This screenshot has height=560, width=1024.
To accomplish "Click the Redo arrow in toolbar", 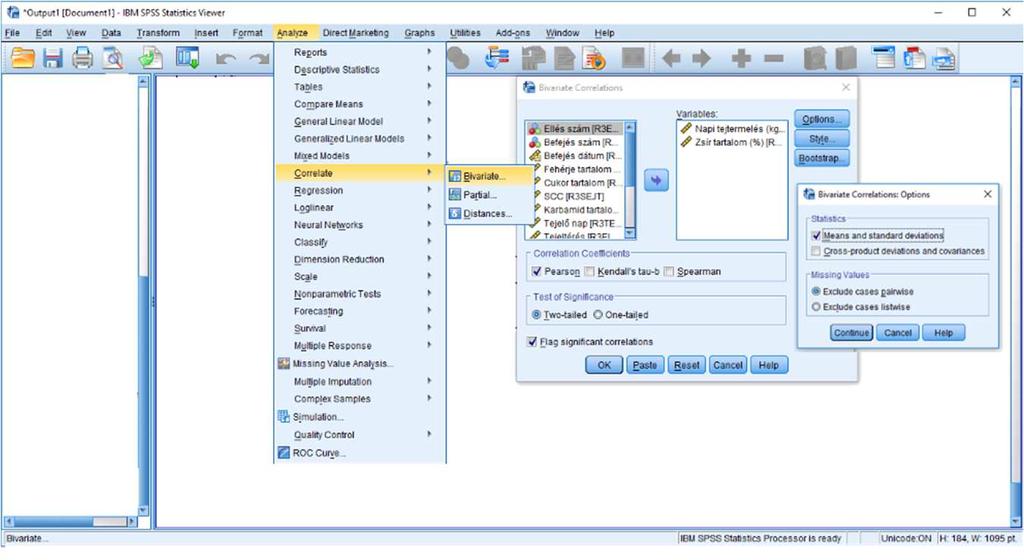I will click(259, 59).
